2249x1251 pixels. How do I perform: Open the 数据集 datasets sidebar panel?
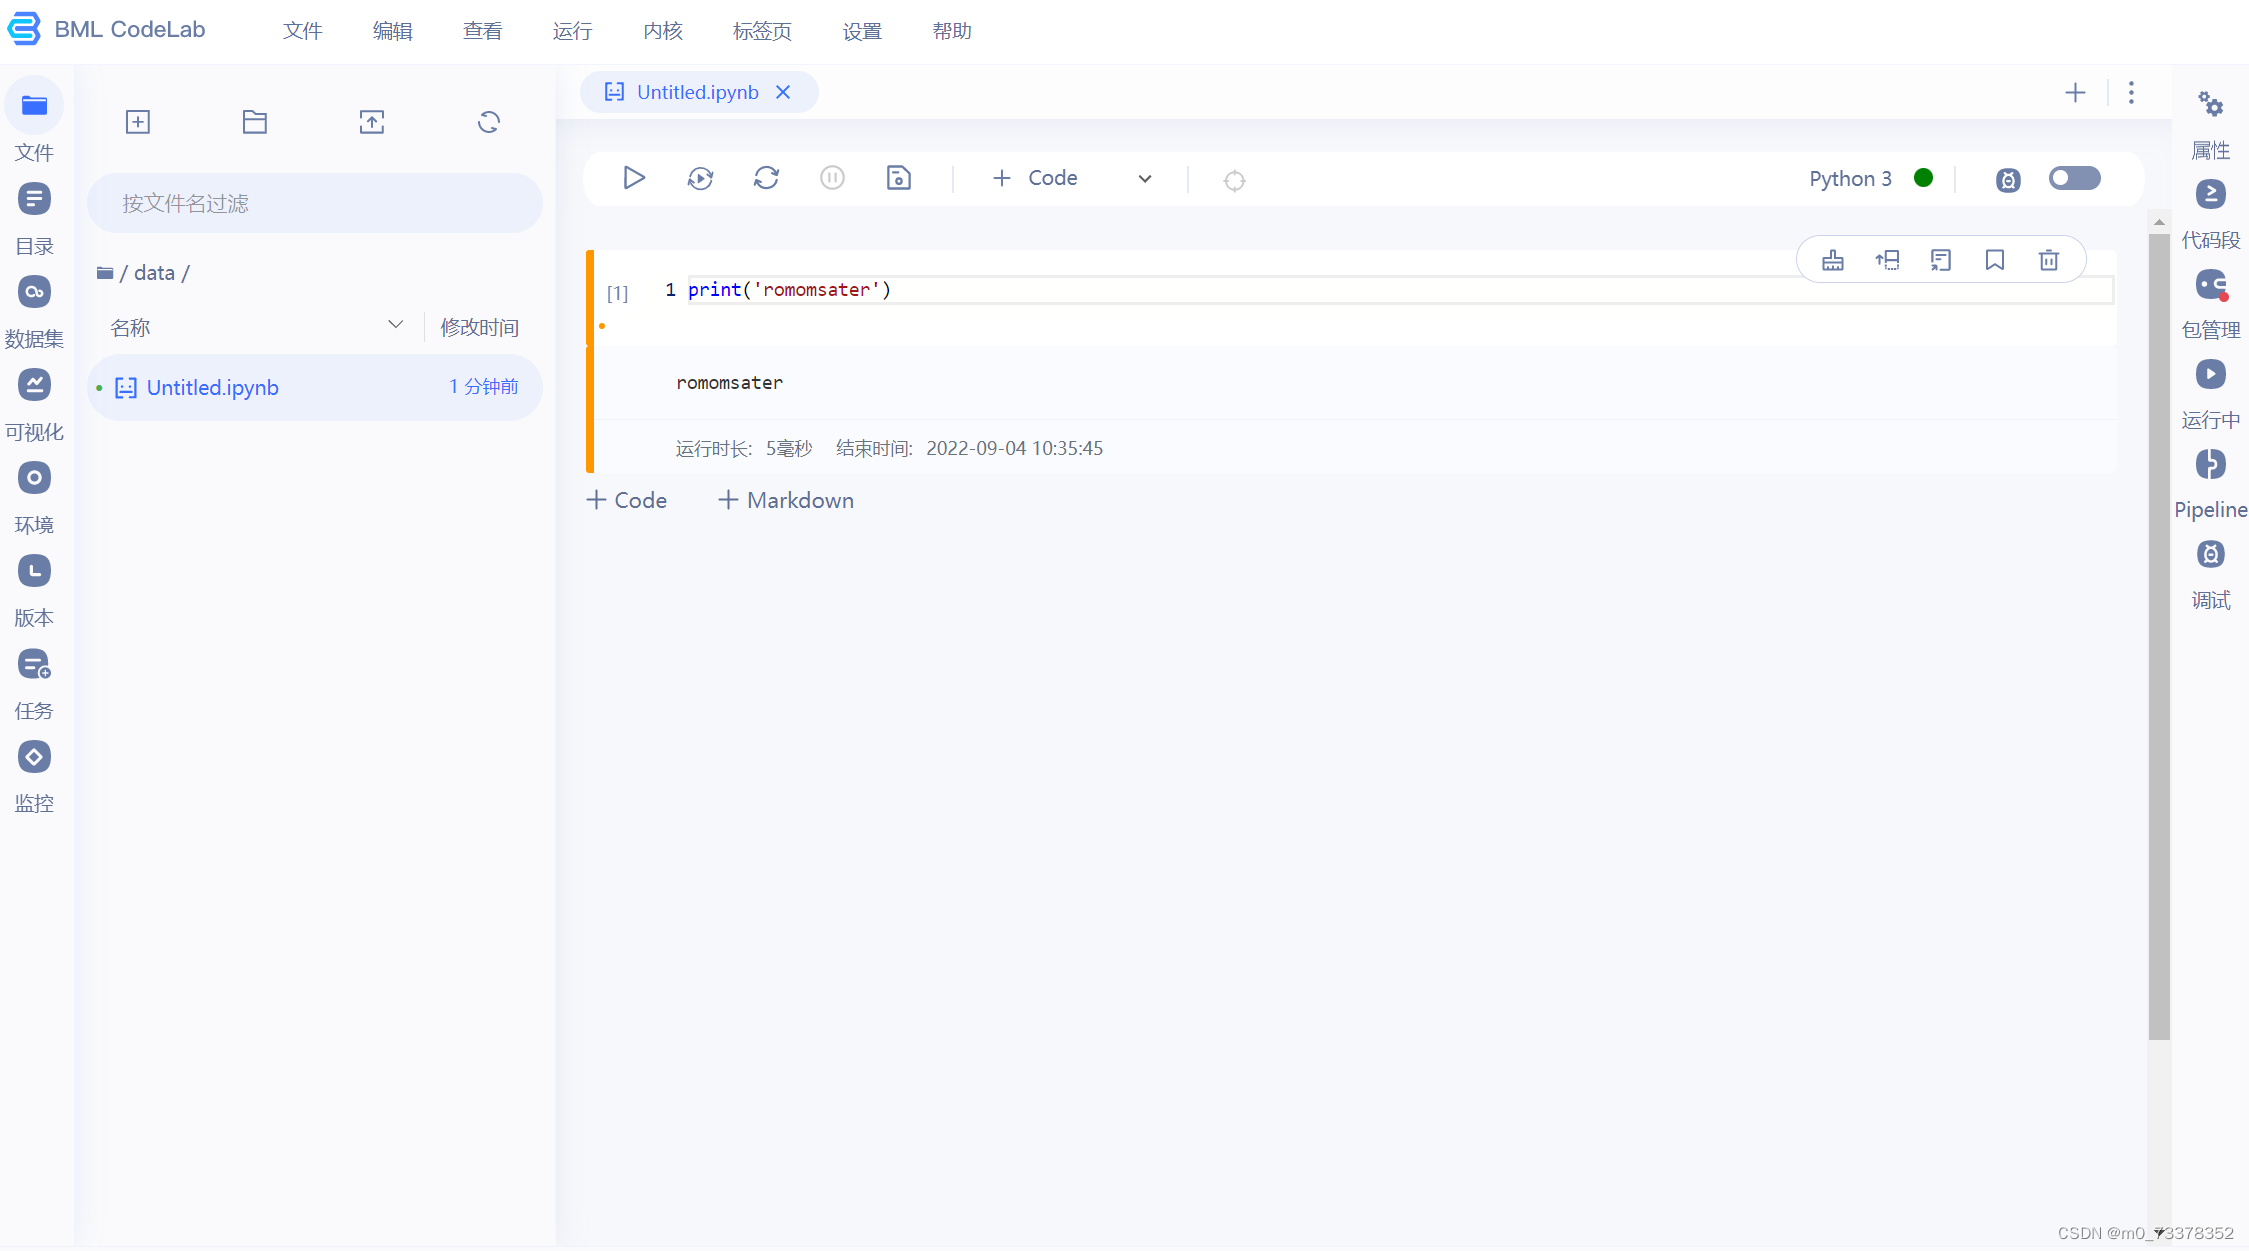click(34, 292)
